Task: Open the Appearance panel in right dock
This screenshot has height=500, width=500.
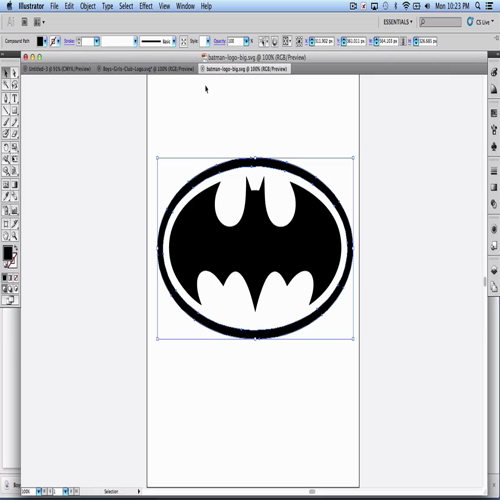Action: click(494, 229)
